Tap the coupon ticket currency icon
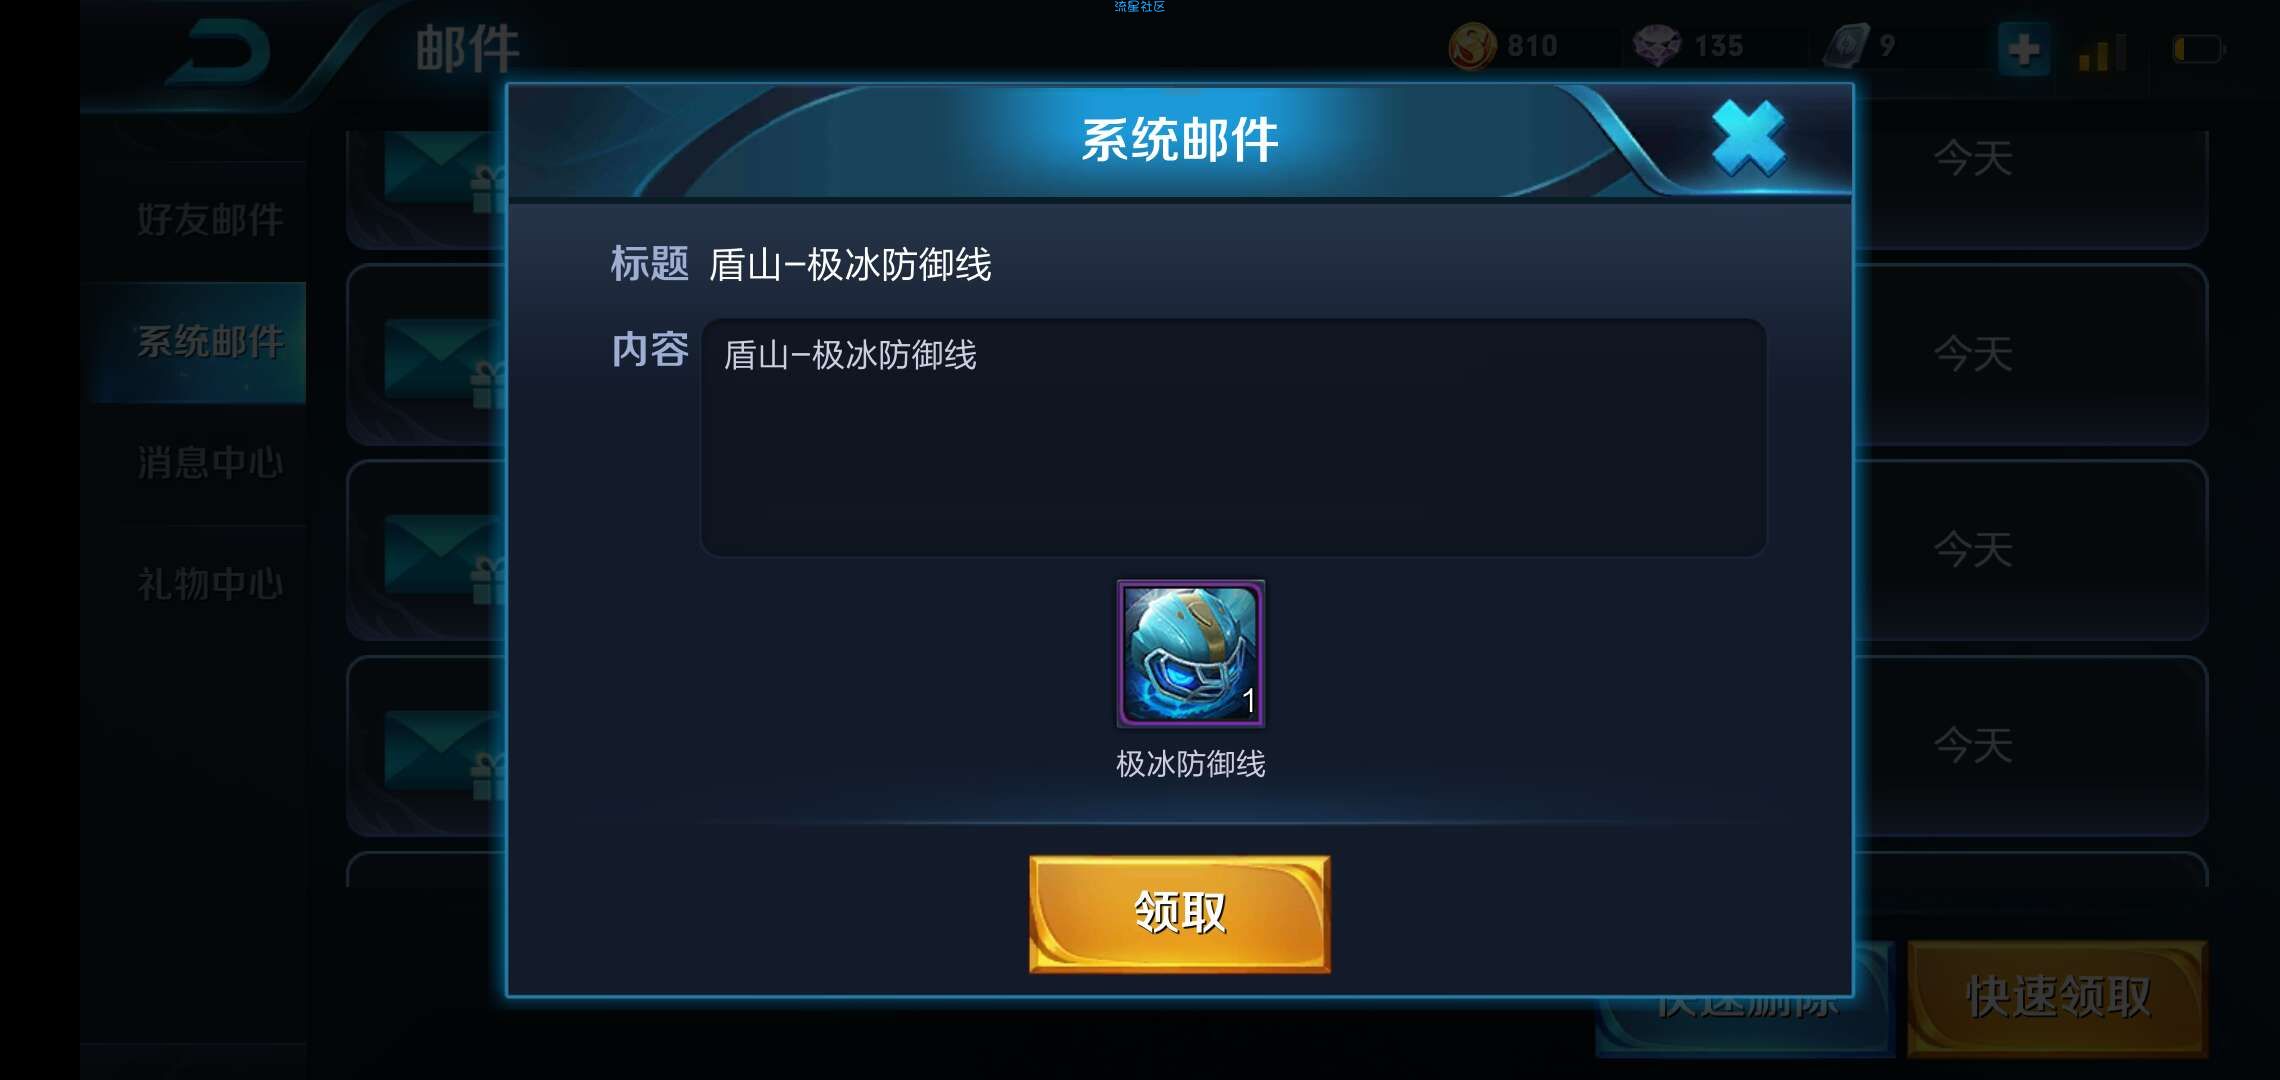 pyautogui.click(x=1846, y=46)
